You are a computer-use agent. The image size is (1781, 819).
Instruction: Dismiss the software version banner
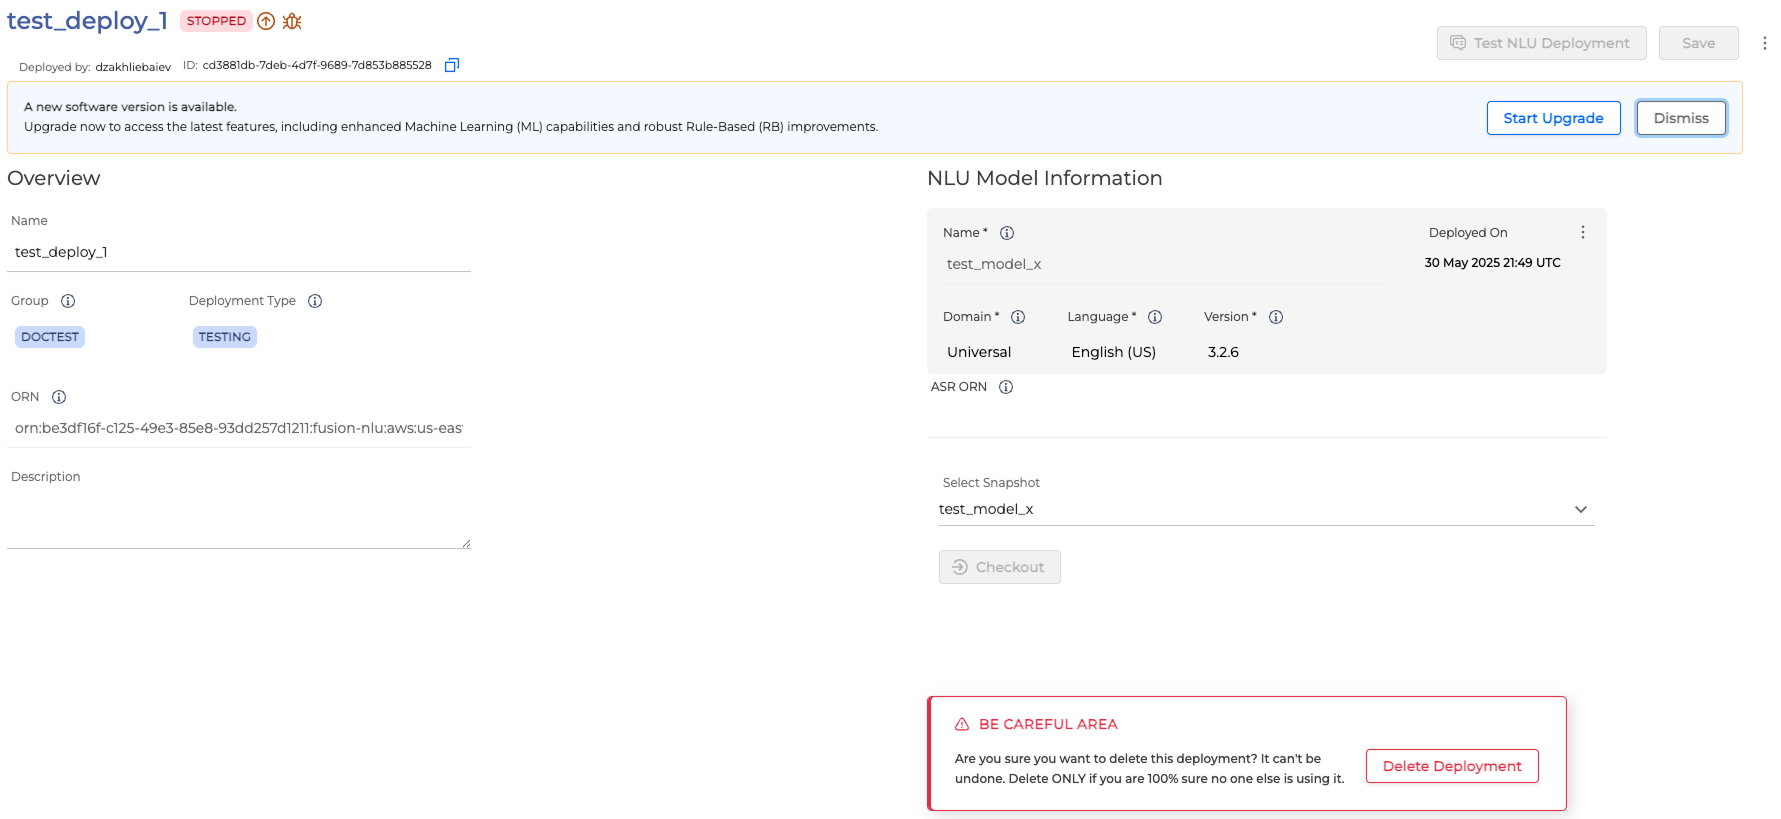(x=1680, y=118)
